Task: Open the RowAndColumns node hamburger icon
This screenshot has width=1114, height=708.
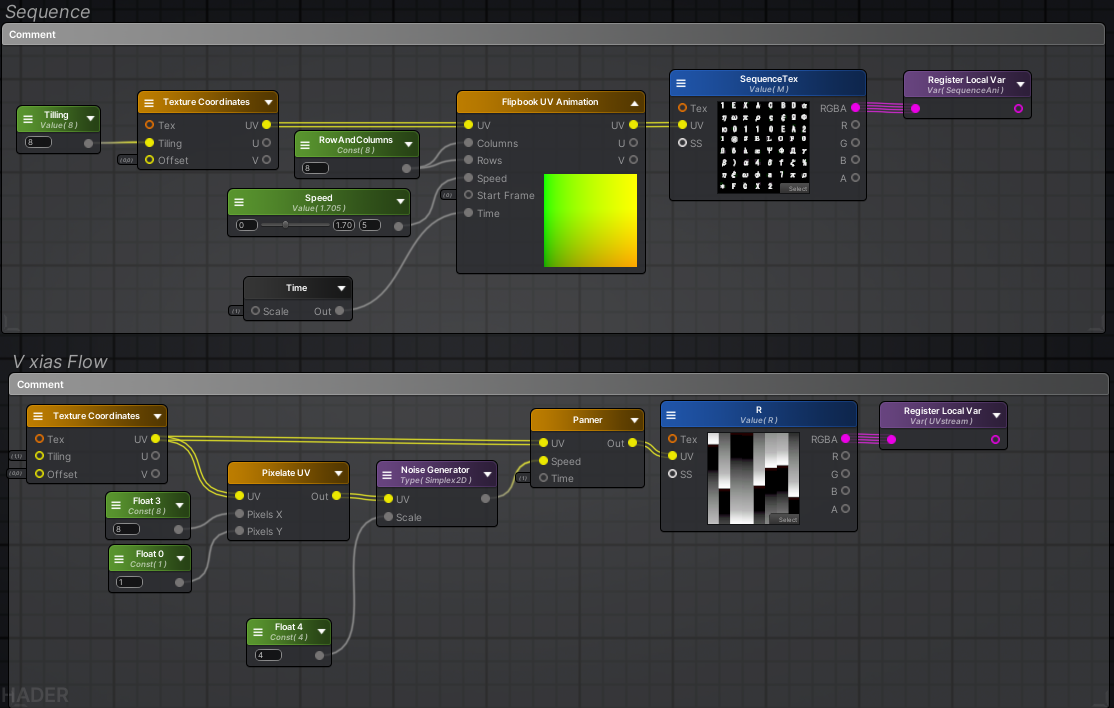Action: [x=305, y=145]
